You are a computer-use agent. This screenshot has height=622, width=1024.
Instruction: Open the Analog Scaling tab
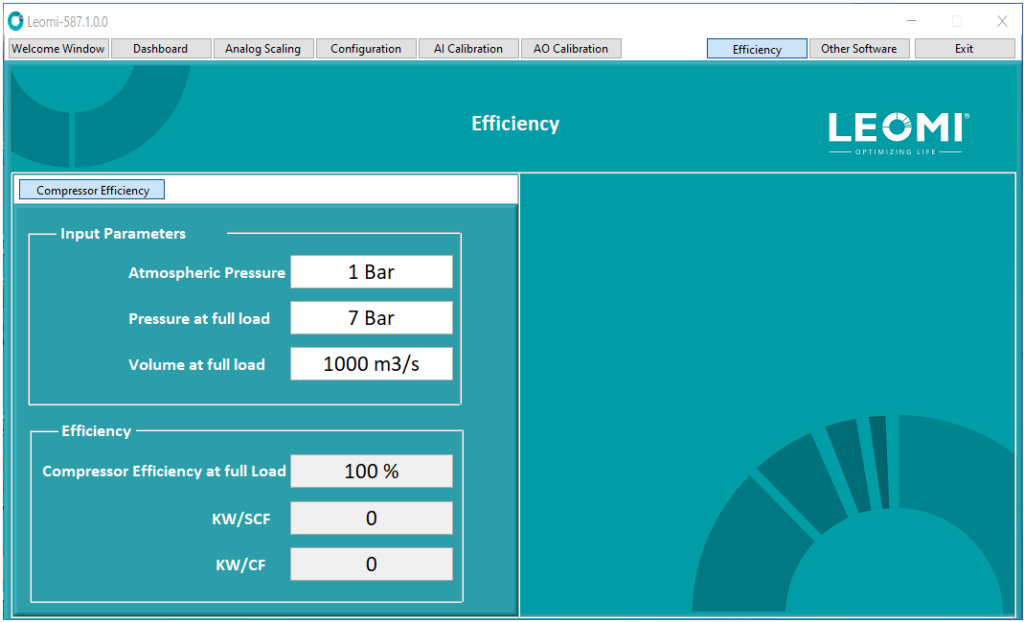263,47
